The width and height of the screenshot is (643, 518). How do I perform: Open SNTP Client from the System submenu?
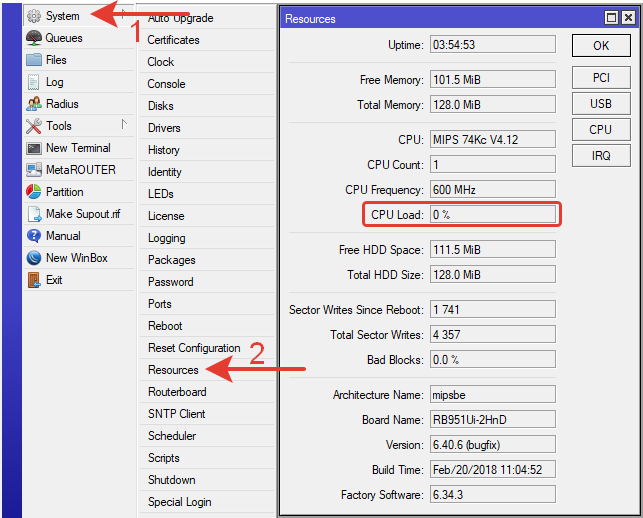(207, 414)
